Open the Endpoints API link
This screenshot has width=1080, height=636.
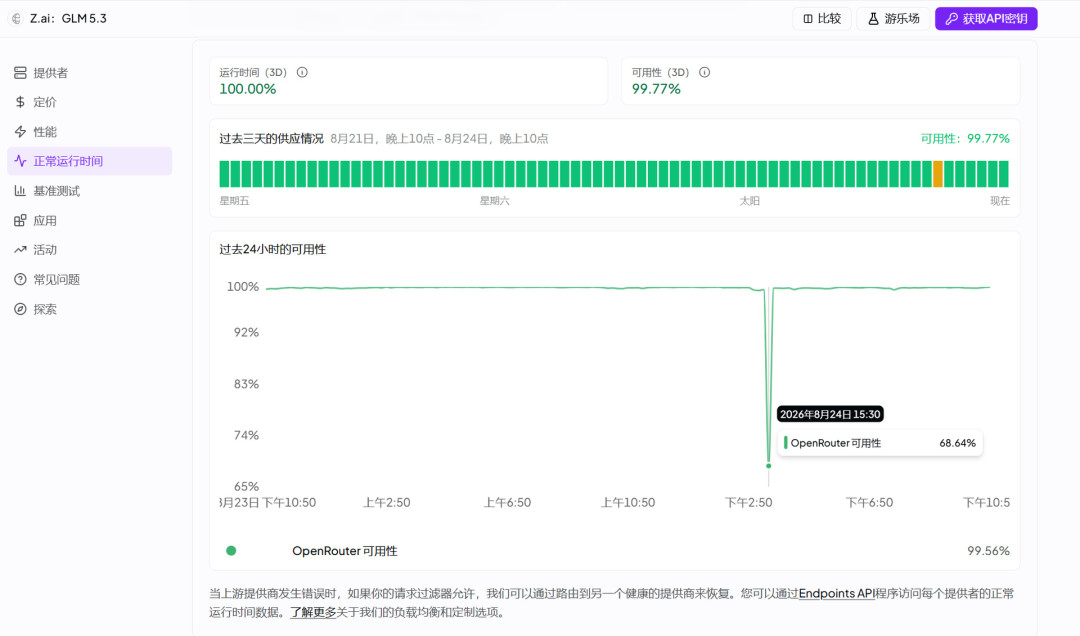(x=837, y=593)
